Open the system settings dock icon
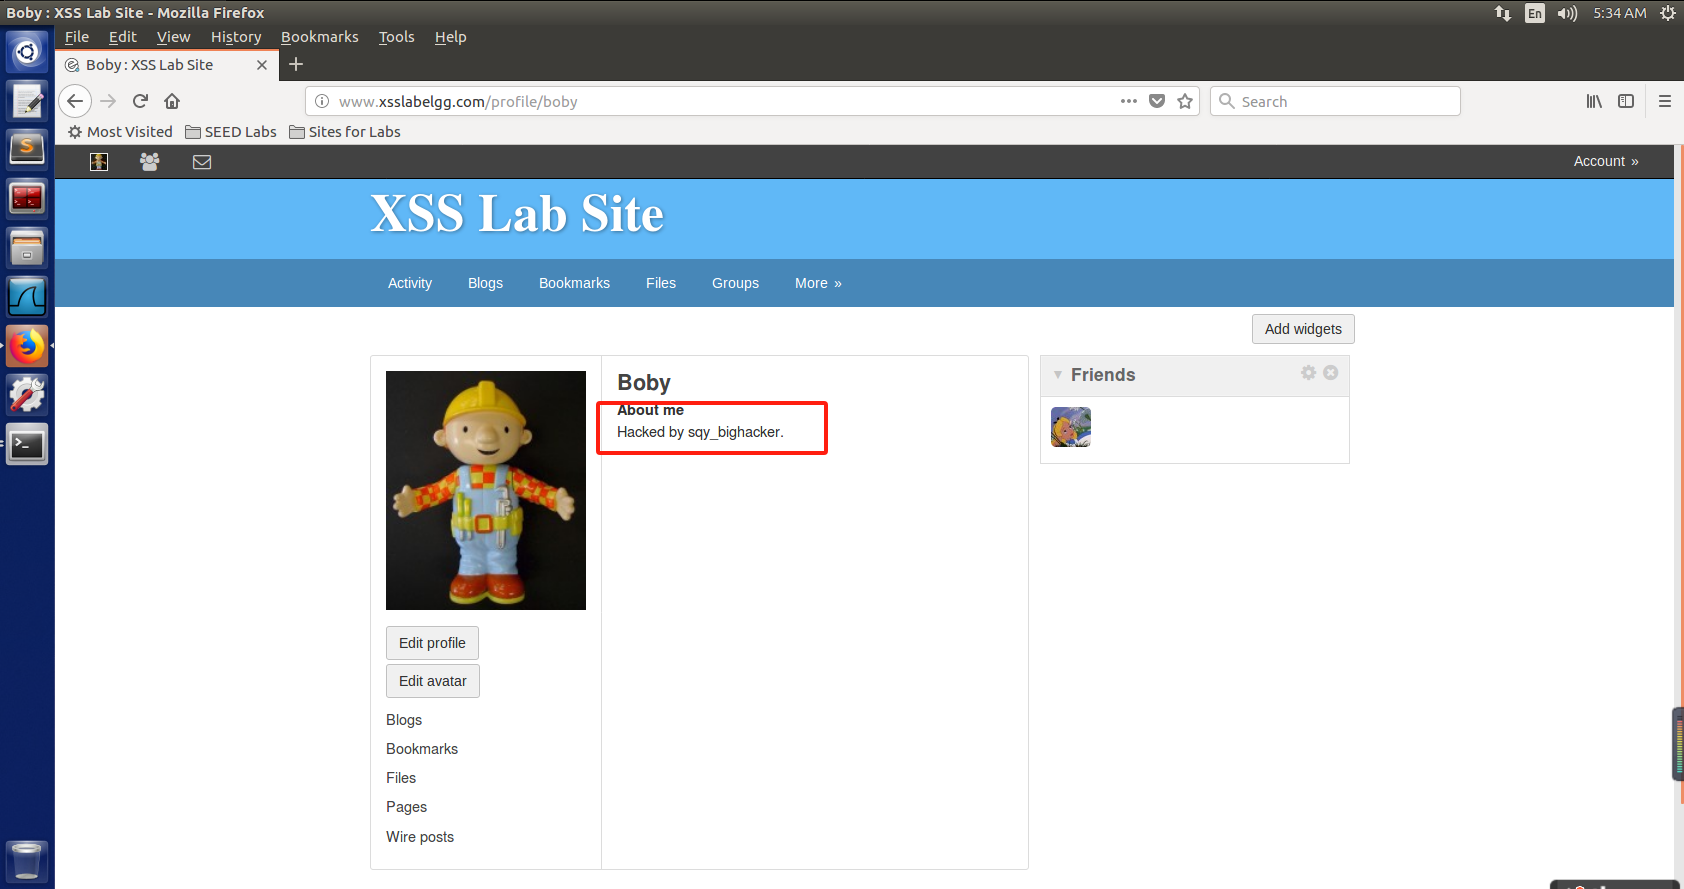The image size is (1684, 889). click(27, 395)
